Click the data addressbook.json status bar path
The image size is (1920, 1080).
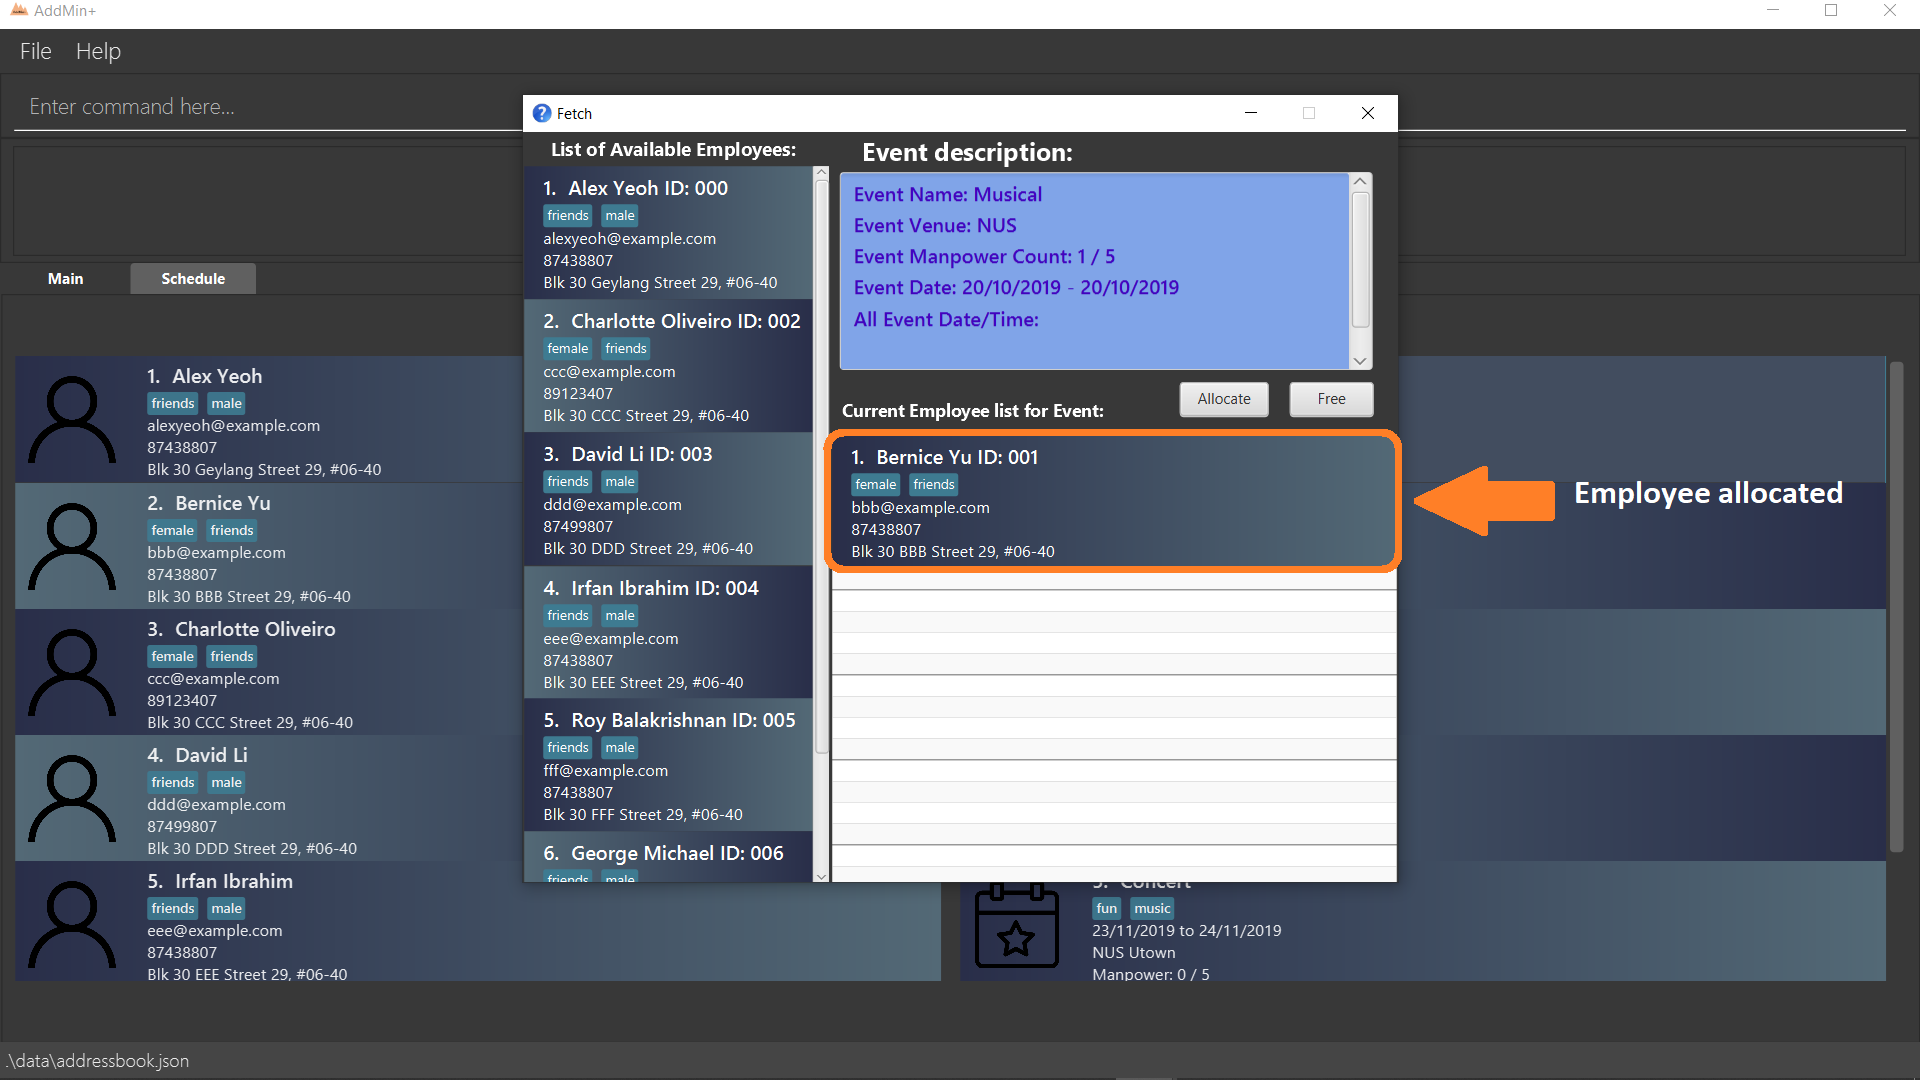tap(97, 1061)
